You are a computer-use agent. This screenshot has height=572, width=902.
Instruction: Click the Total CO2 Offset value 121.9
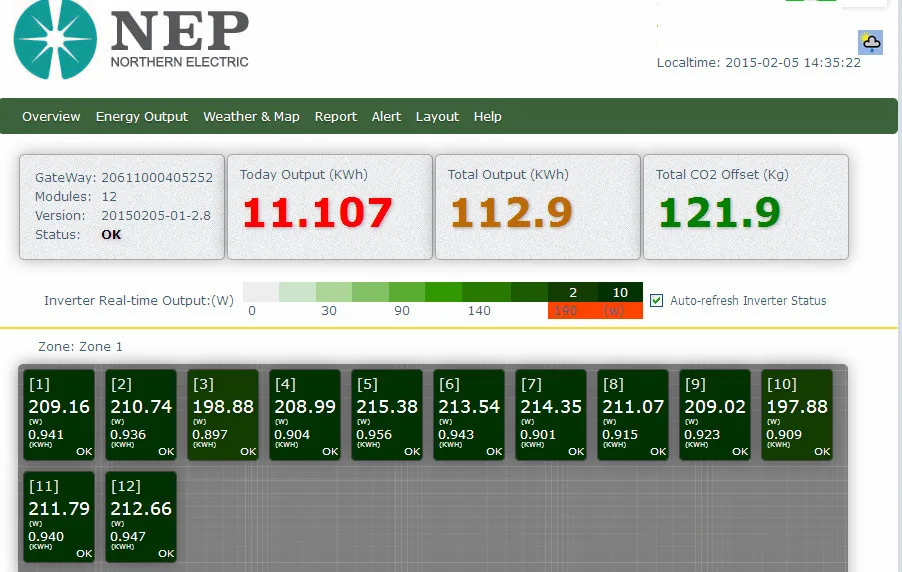point(720,212)
